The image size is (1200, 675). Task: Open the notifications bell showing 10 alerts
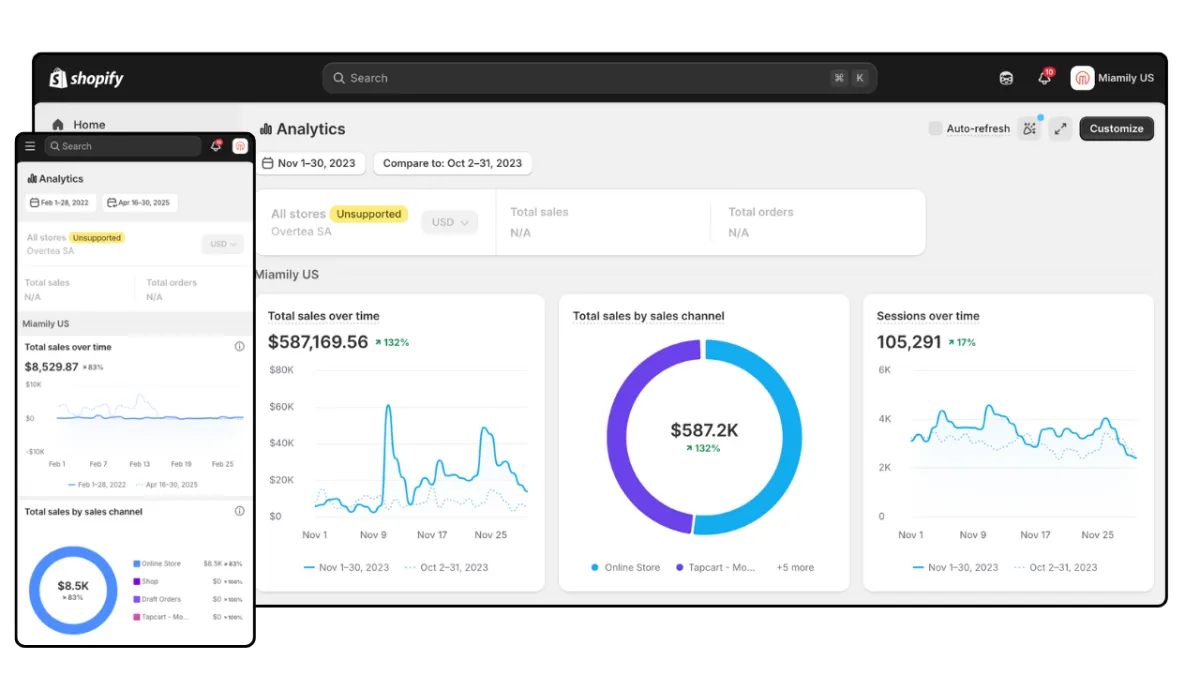click(x=1044, y=78)
